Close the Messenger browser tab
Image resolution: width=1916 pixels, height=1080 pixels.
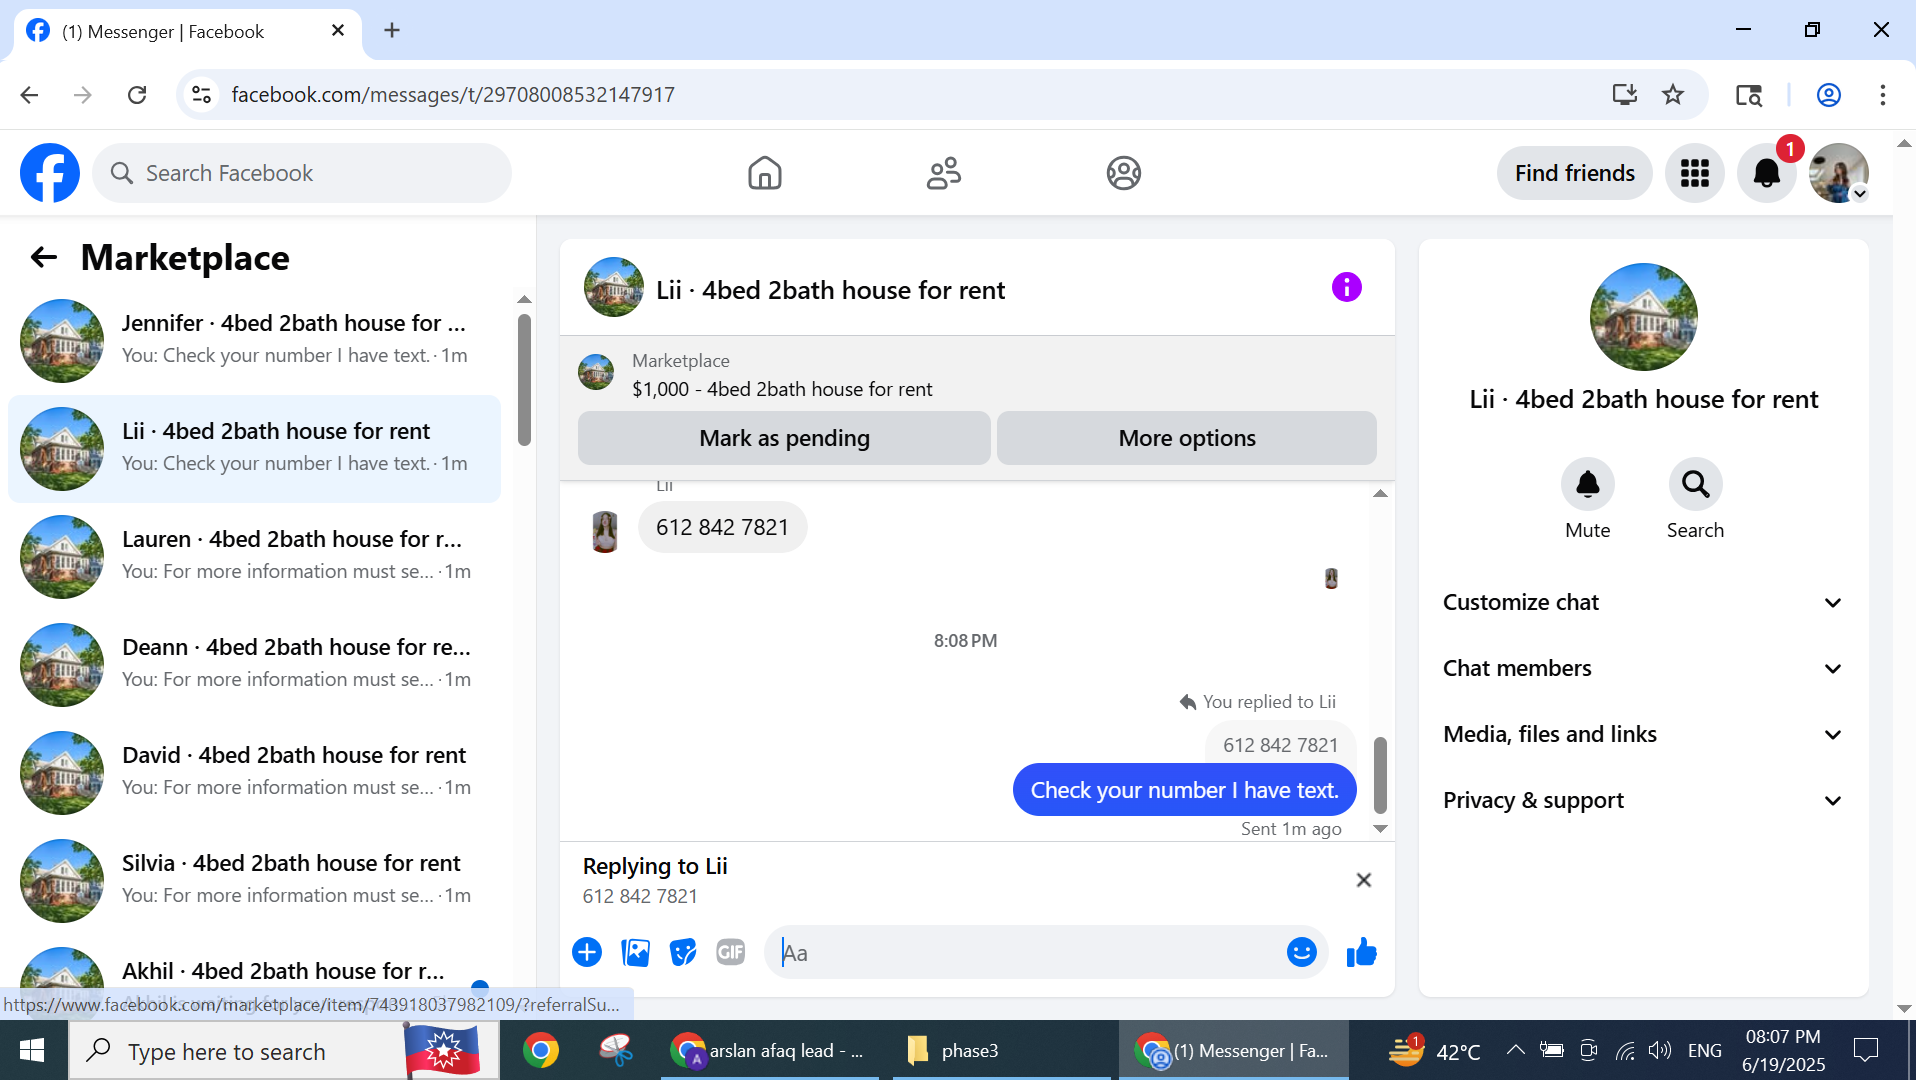(338, 31)
